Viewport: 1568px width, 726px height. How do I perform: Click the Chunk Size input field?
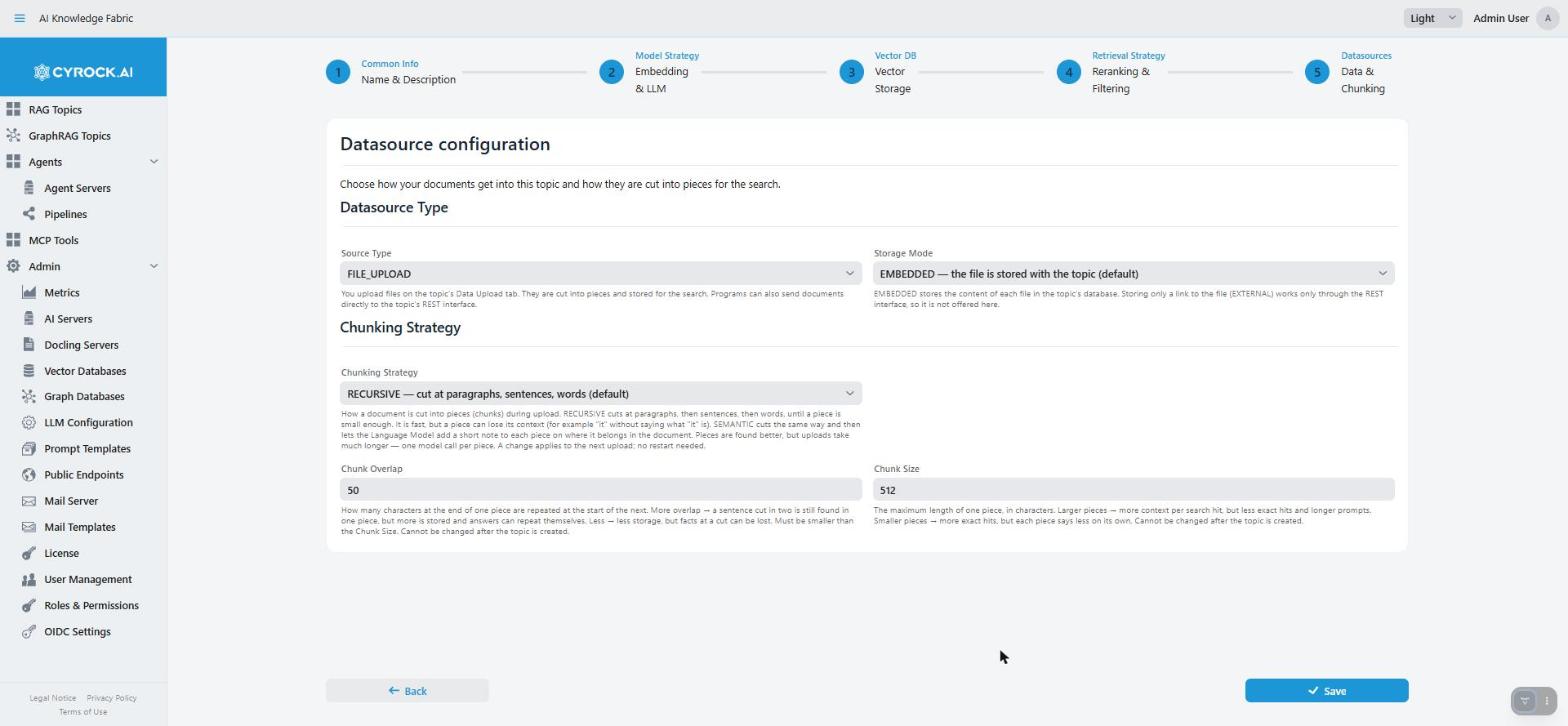tap(1134, 490)
